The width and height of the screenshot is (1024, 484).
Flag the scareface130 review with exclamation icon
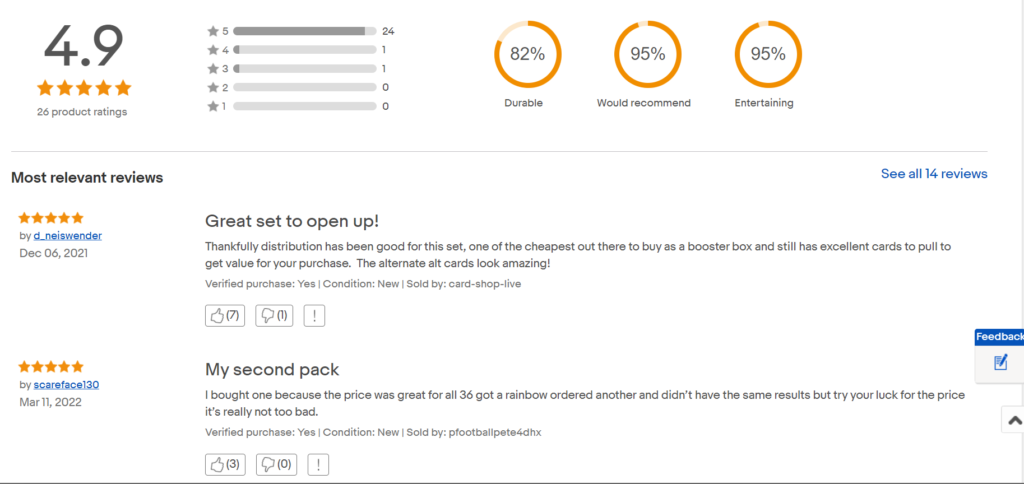pyautogui.click(x=317, y=464)
